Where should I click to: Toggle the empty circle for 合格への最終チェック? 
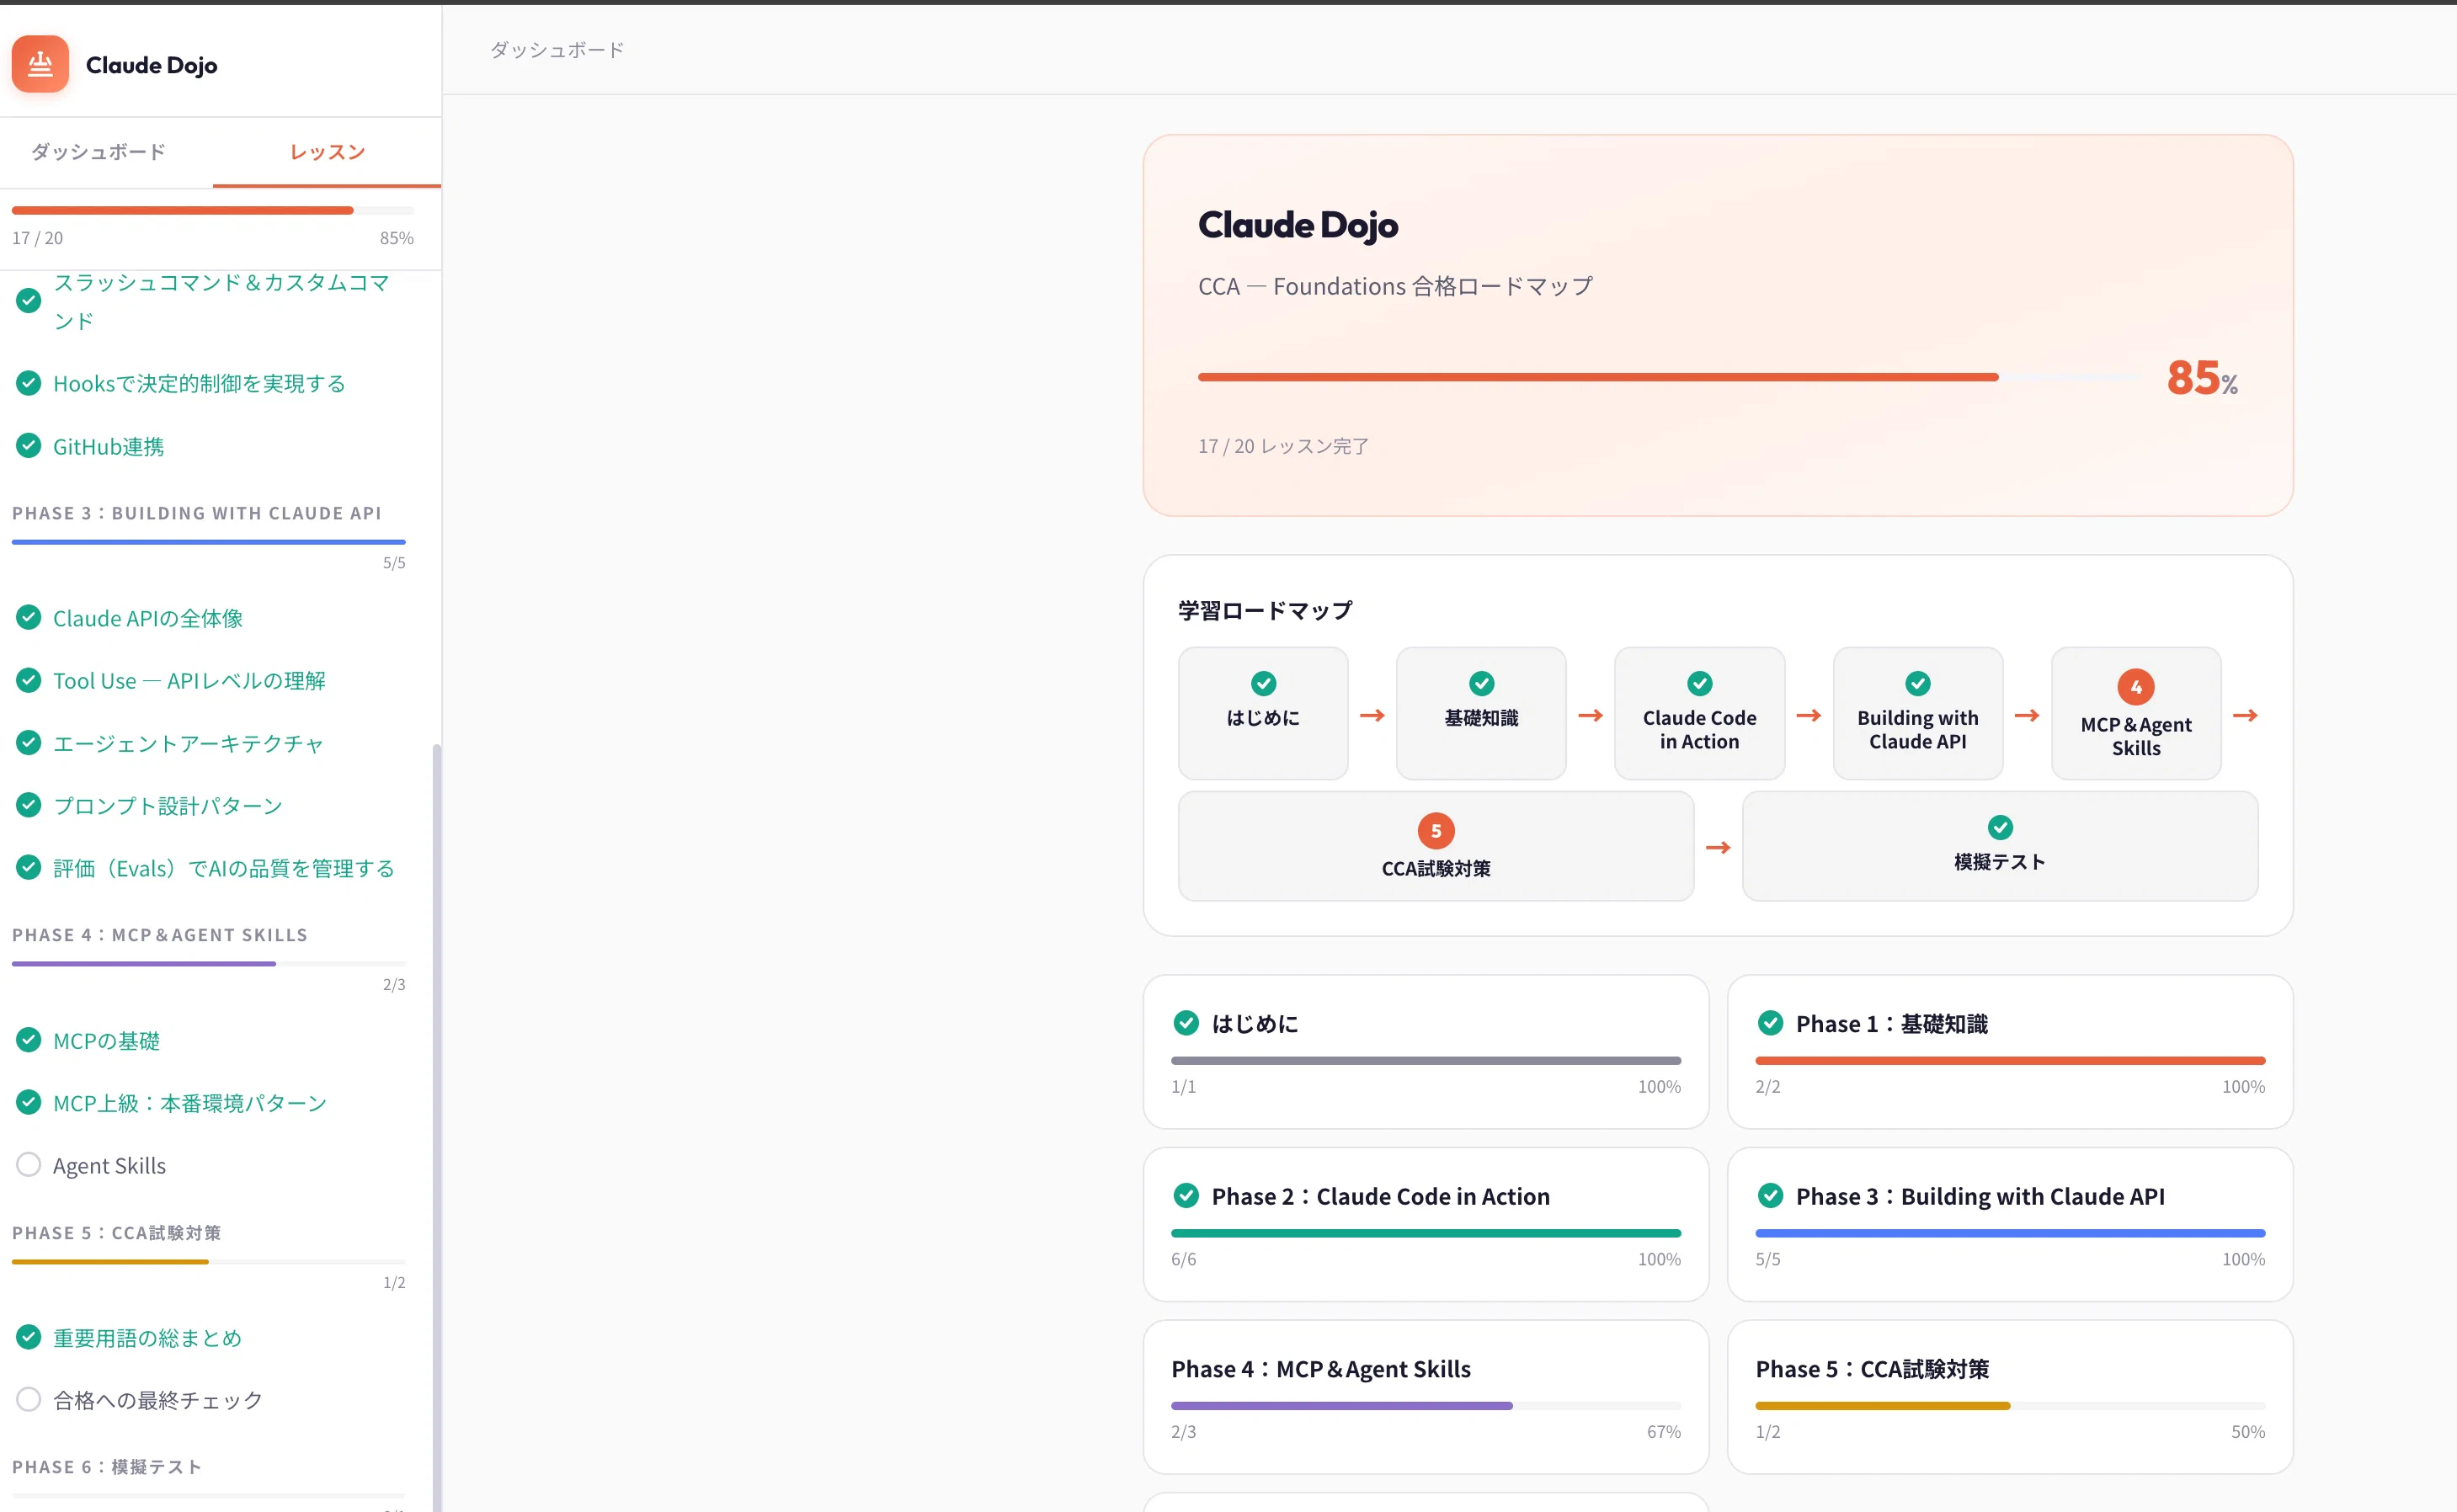click(29, 1399)
